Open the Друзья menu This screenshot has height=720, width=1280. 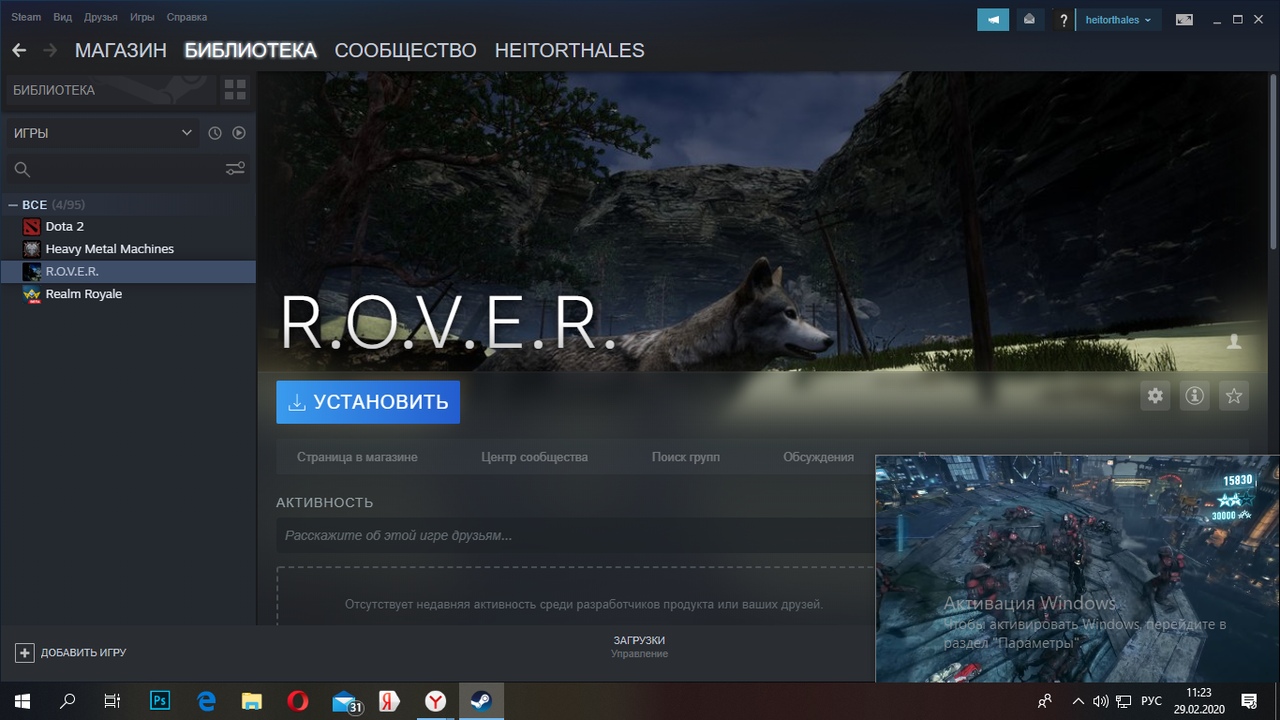point(101,17)
